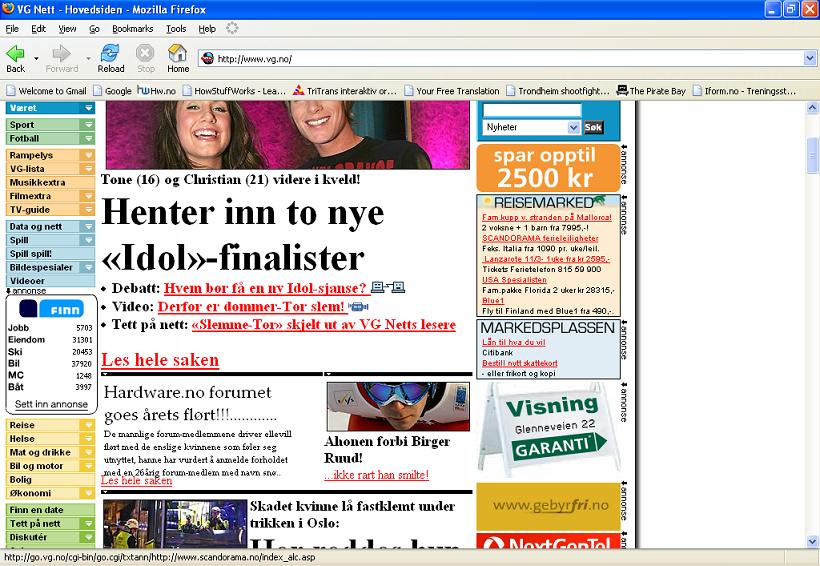Click the Back navigation arrow
This screenshot has height=566, width=820.
15,53
